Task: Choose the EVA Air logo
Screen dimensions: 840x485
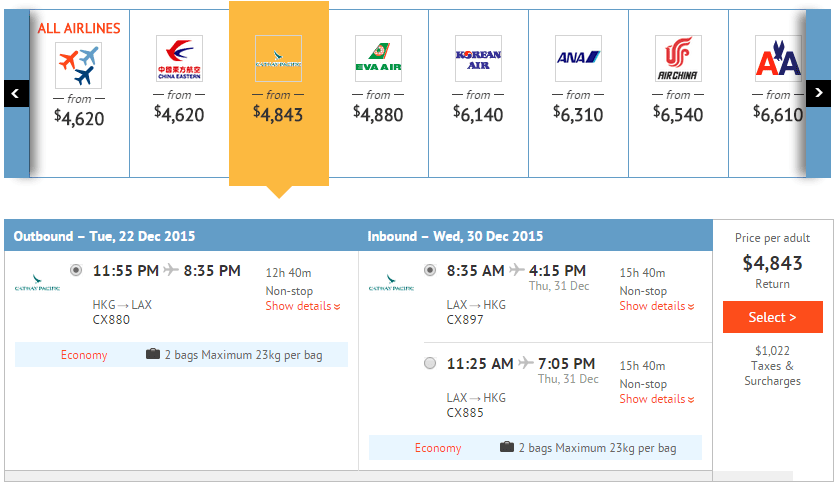Action: (x=378, y=59)
